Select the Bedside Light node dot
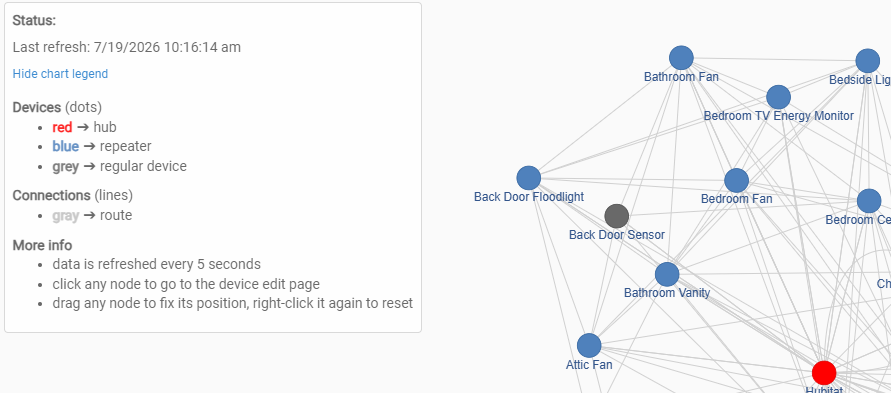891x393 pixels. 868,61
